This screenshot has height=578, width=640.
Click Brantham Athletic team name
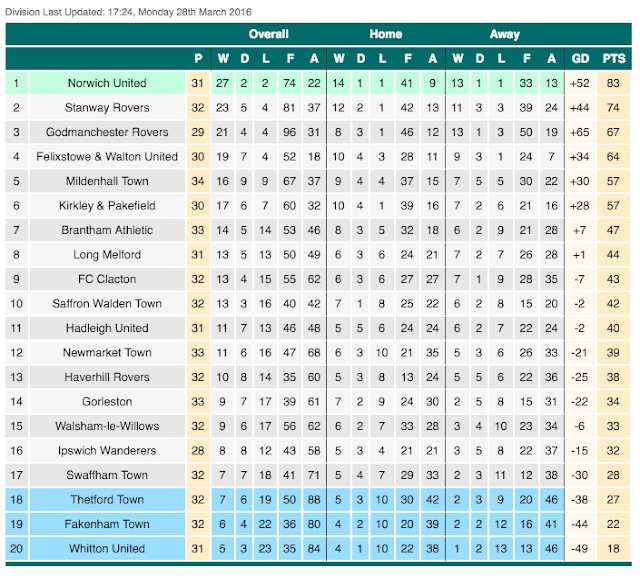pyautogui.click(x=107, y=230)
